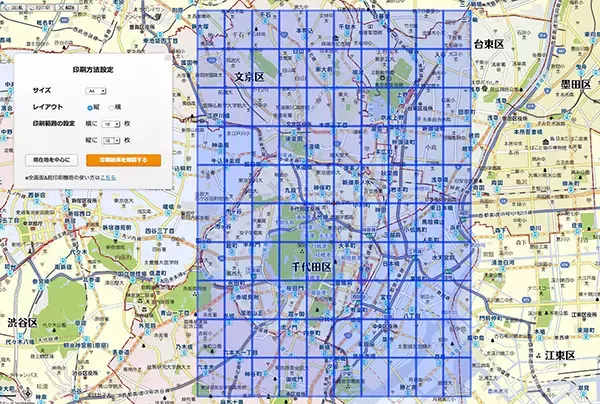The image size is (600, 404).
Task: Click the サイズ setting label
Action: point(42,90)
